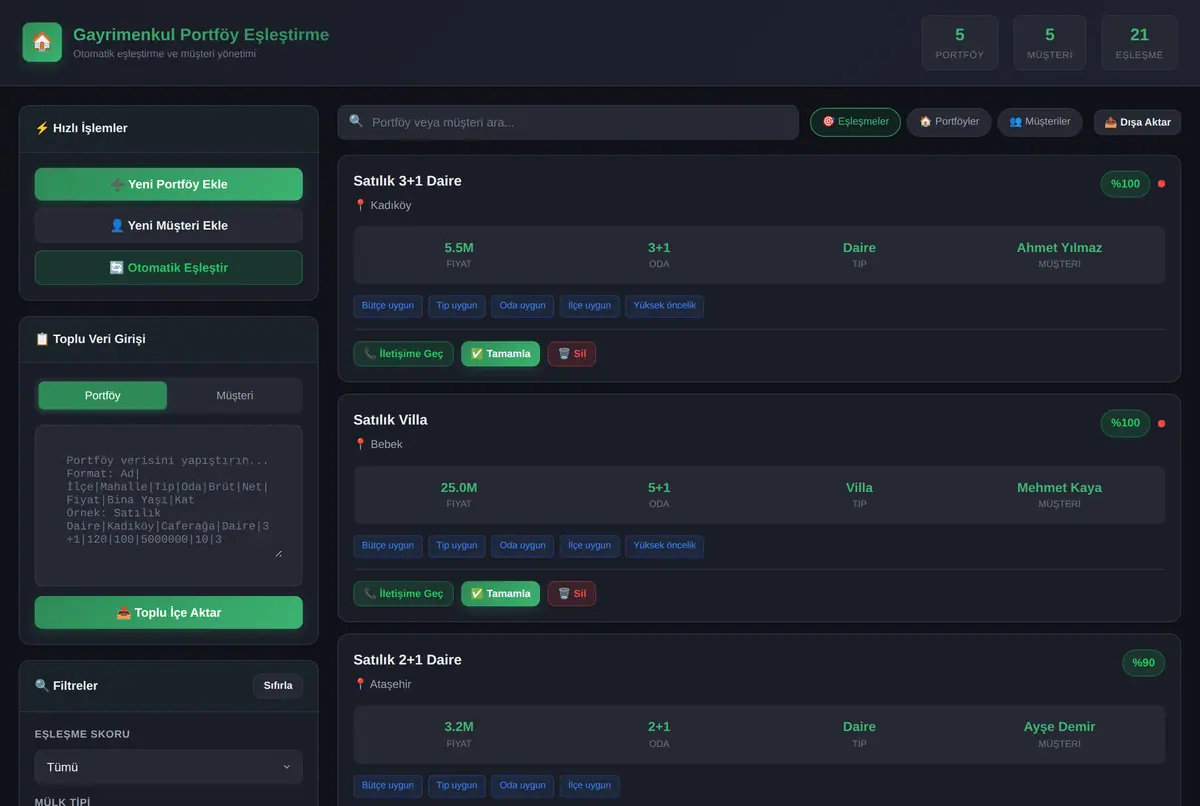Click Tamamla on the Satılık 3+1 Daire card
The height and width of the screenshot is (806, 1200).
pos(500,354)
